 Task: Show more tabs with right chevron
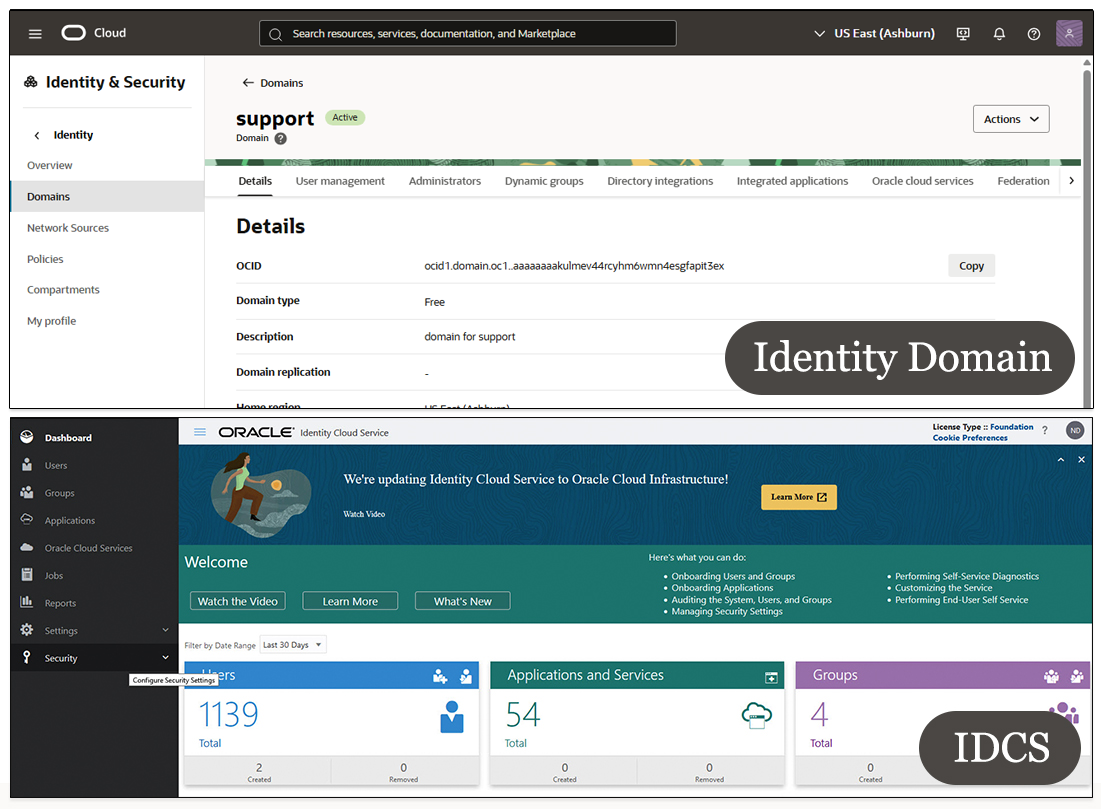pos(1071,181)
